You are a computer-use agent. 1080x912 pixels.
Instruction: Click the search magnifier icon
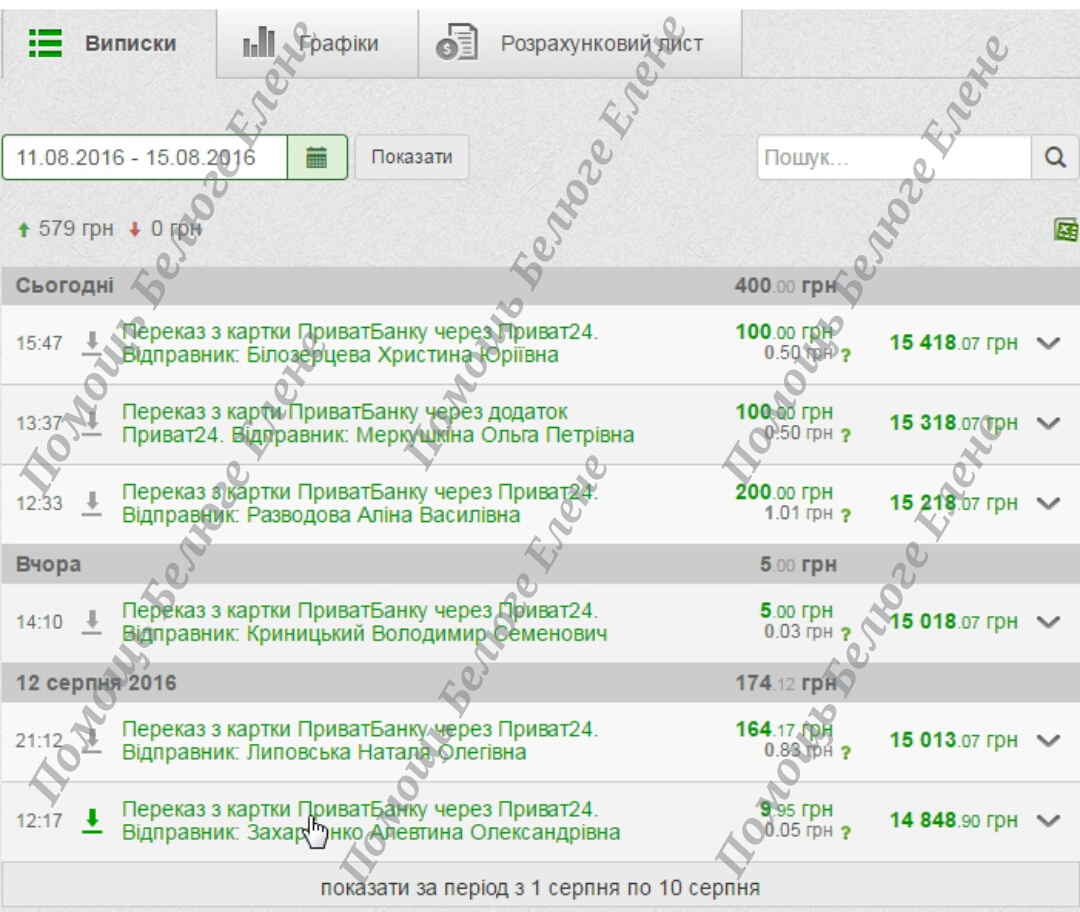(x=1055, y=158)
